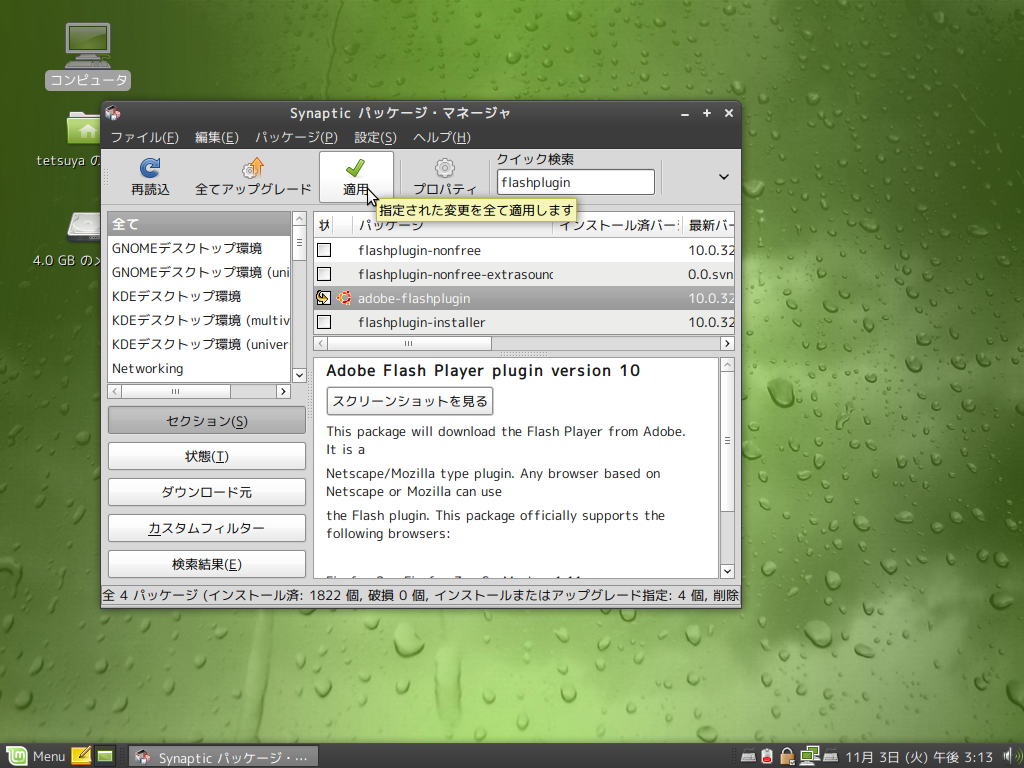
Task: Click the Synaptic icon in the window title bar
Action: (113, 113)
